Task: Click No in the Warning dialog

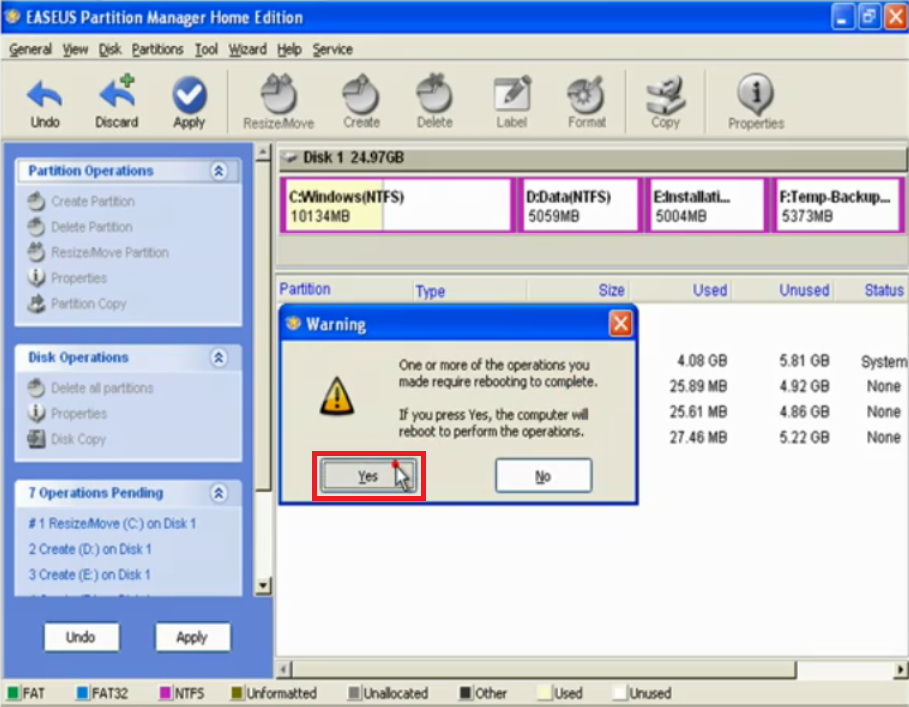Action: 544,476
